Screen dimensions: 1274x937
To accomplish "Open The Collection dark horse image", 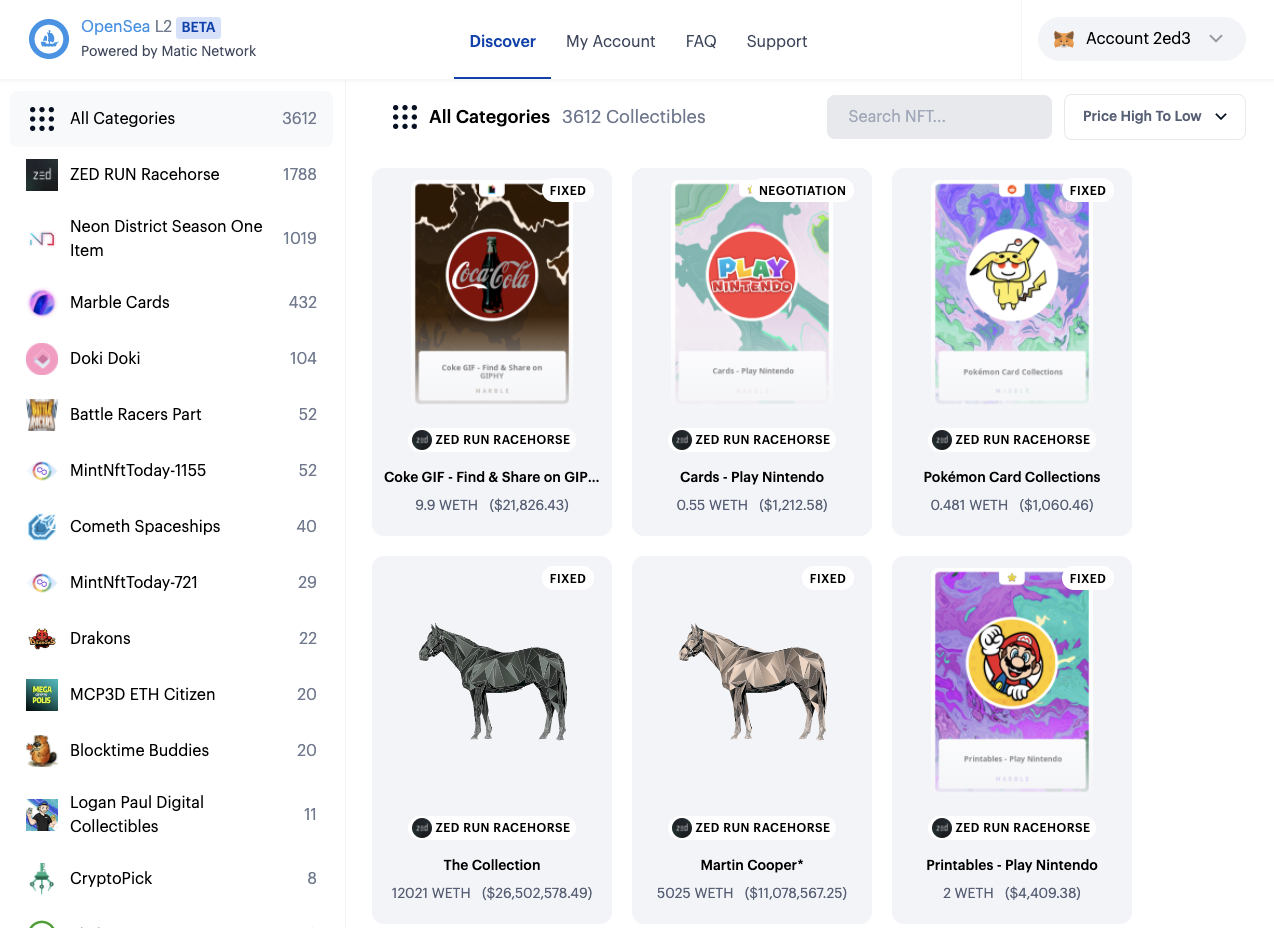I will pos(492,680).
